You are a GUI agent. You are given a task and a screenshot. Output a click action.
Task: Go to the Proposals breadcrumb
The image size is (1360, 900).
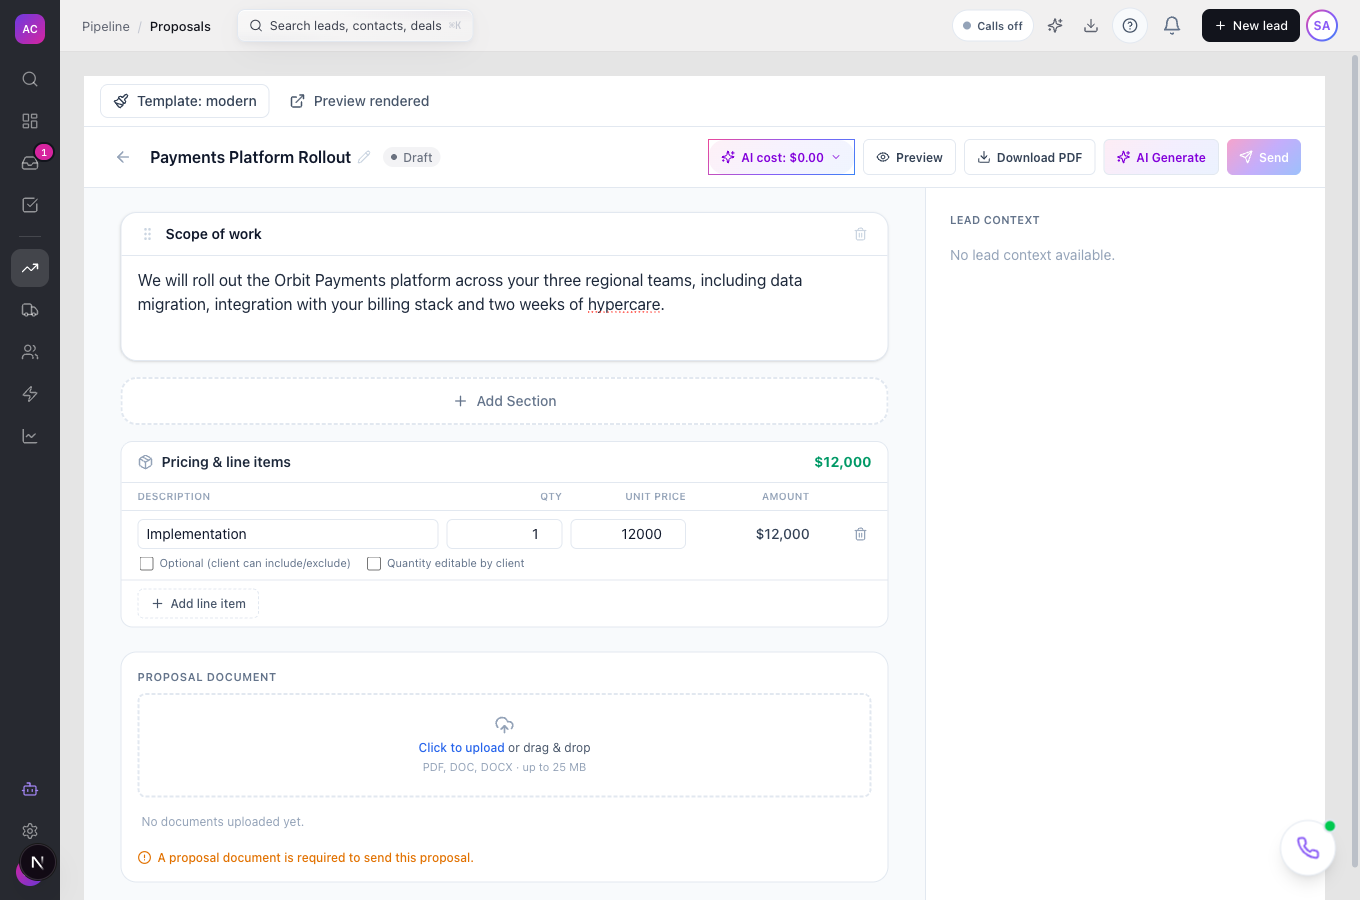(x=180, y=26)
